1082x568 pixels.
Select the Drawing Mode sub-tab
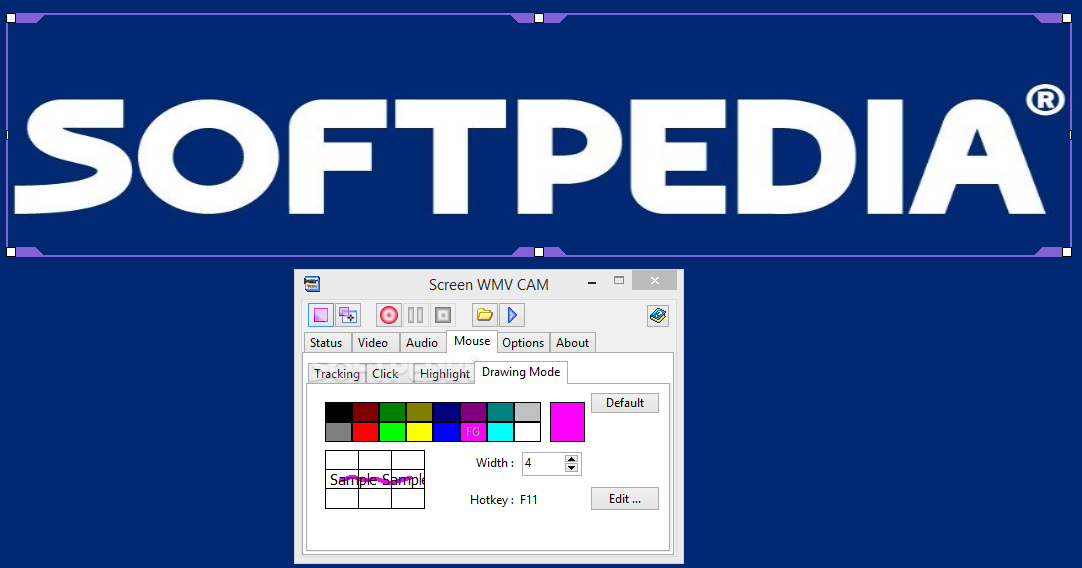click(x=521, y=372)
